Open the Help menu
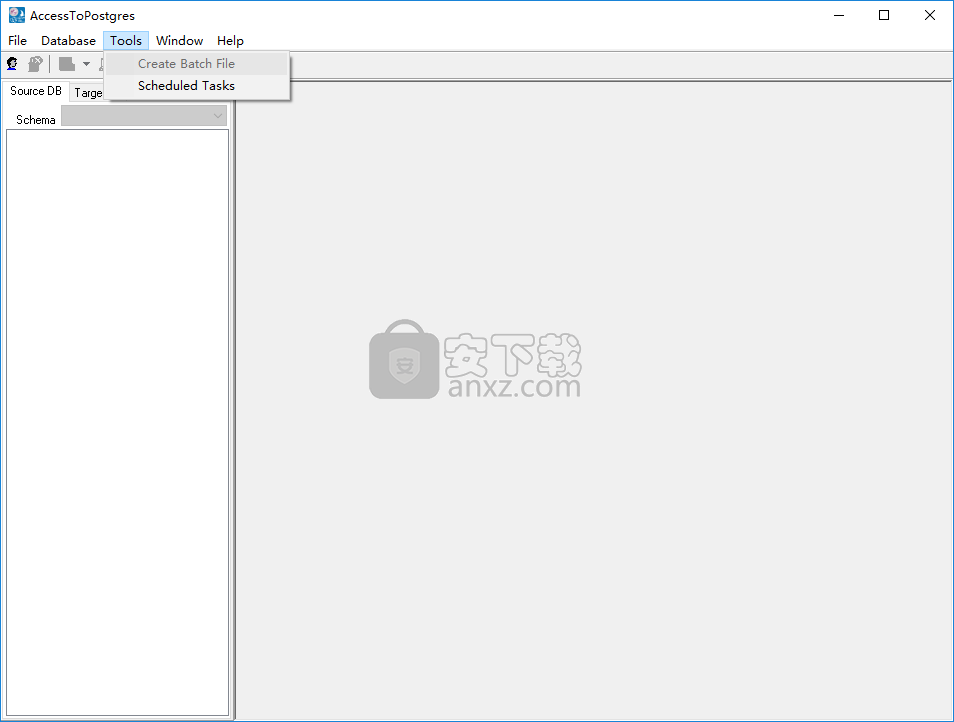954x722 pixels. pos(230,41)
